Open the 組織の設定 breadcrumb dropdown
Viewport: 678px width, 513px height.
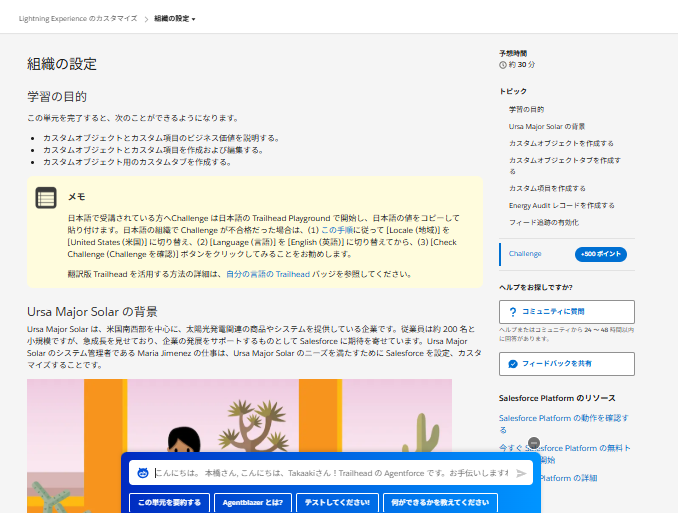[175, 19]
